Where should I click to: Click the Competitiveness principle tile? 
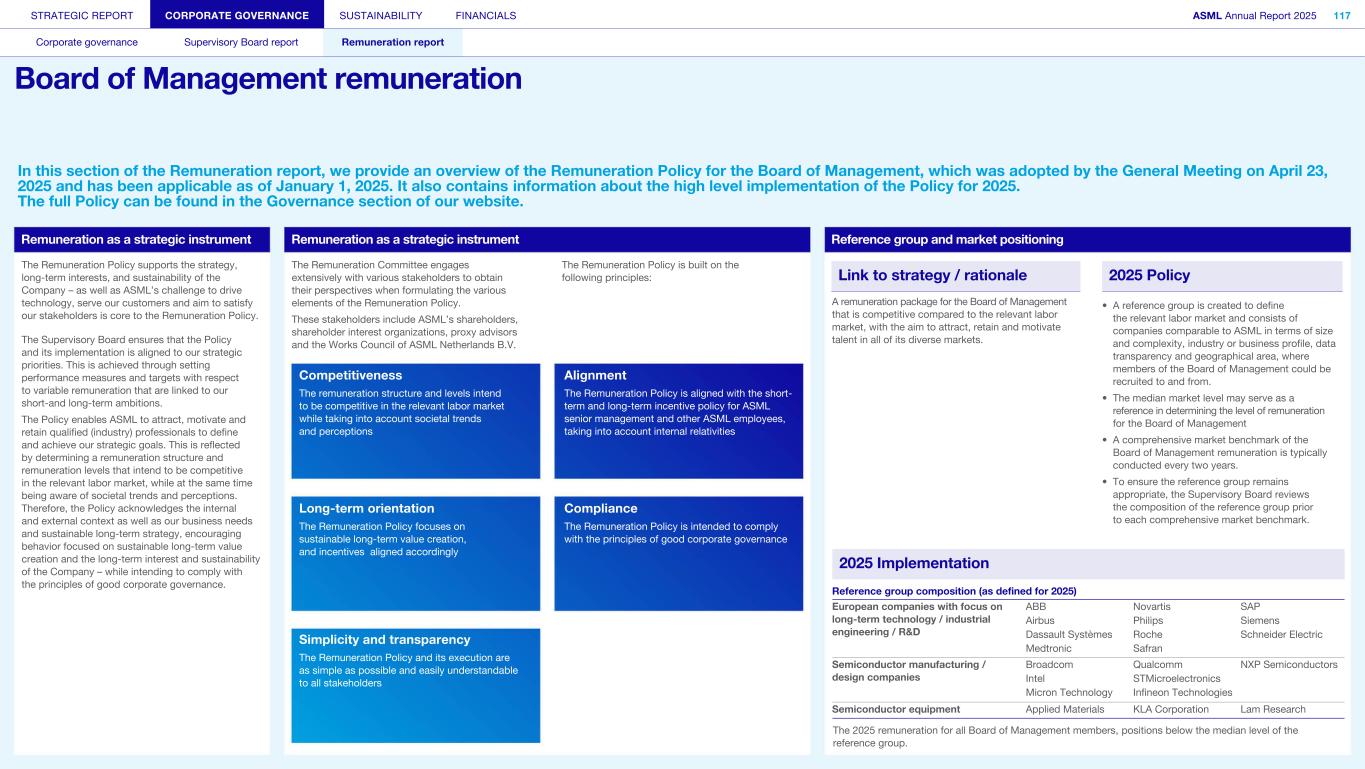click(x=415, y=420)
